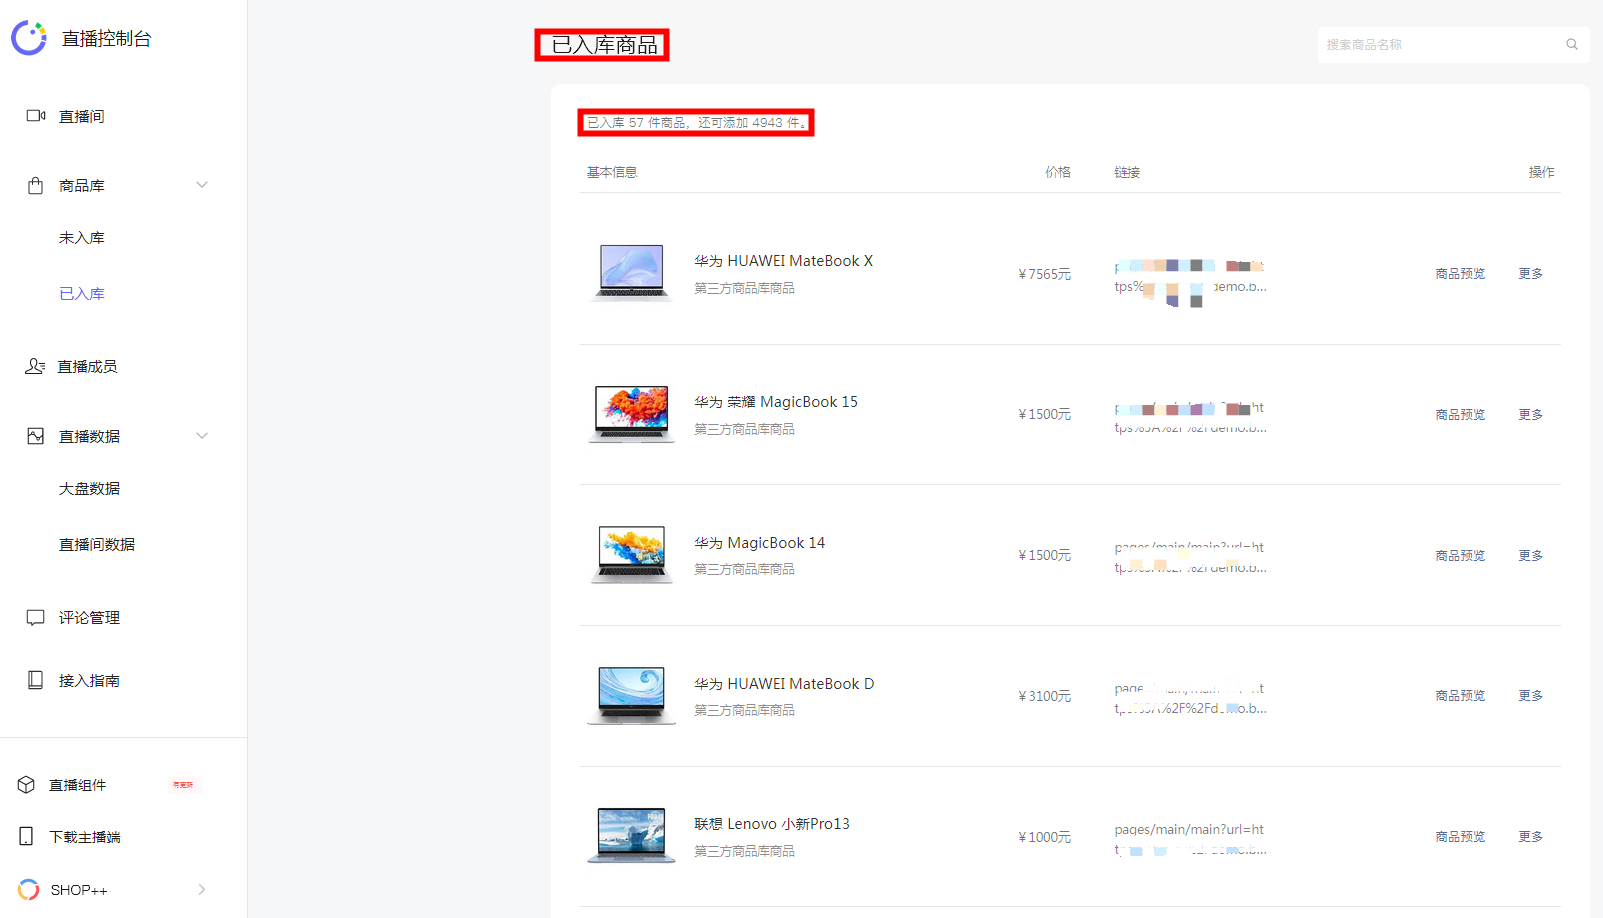
Task: Click the 接入指南 guide icon
Action: pyautogui.click(x=36, y=679)
